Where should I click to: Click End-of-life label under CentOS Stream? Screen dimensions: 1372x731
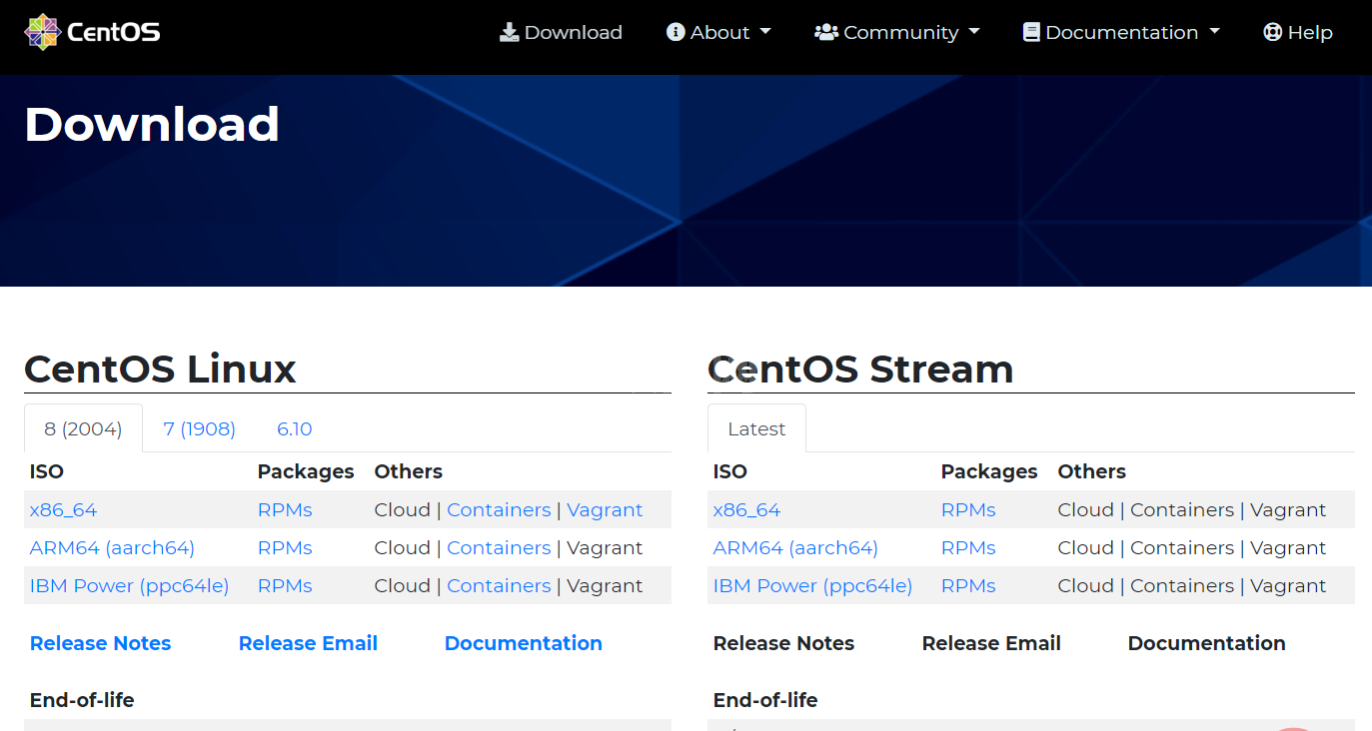[765, 700]
